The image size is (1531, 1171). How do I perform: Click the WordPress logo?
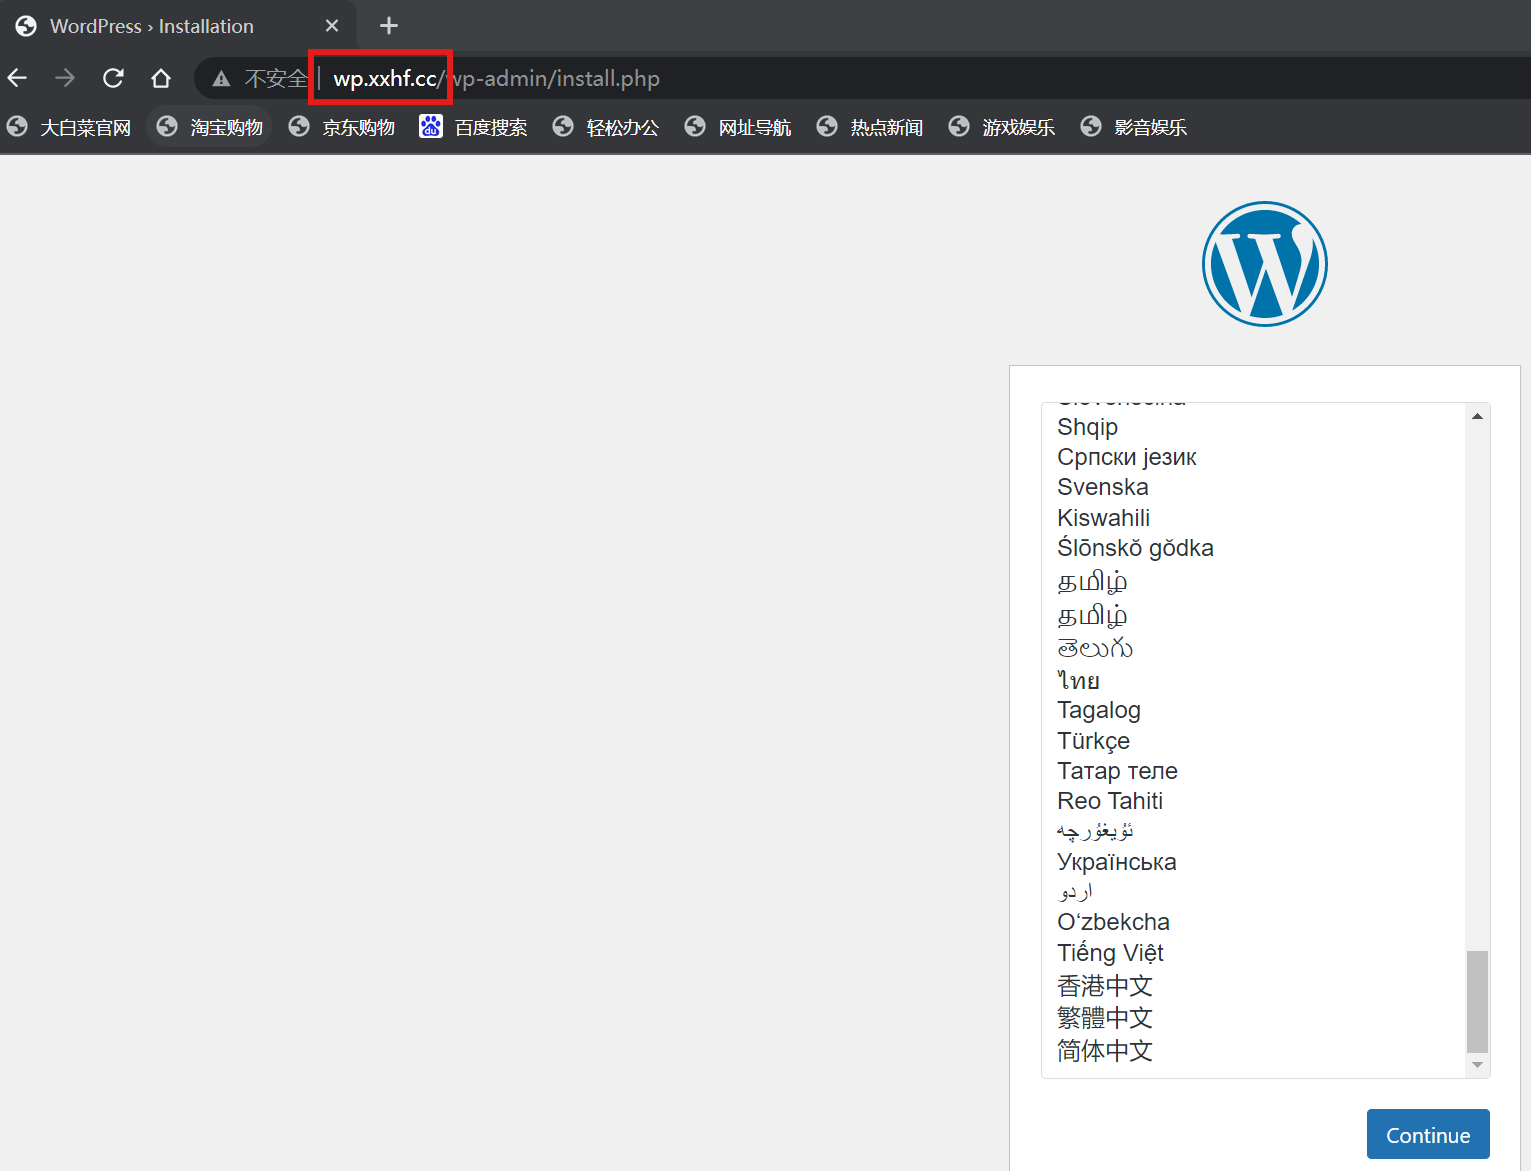[1265, 264]
